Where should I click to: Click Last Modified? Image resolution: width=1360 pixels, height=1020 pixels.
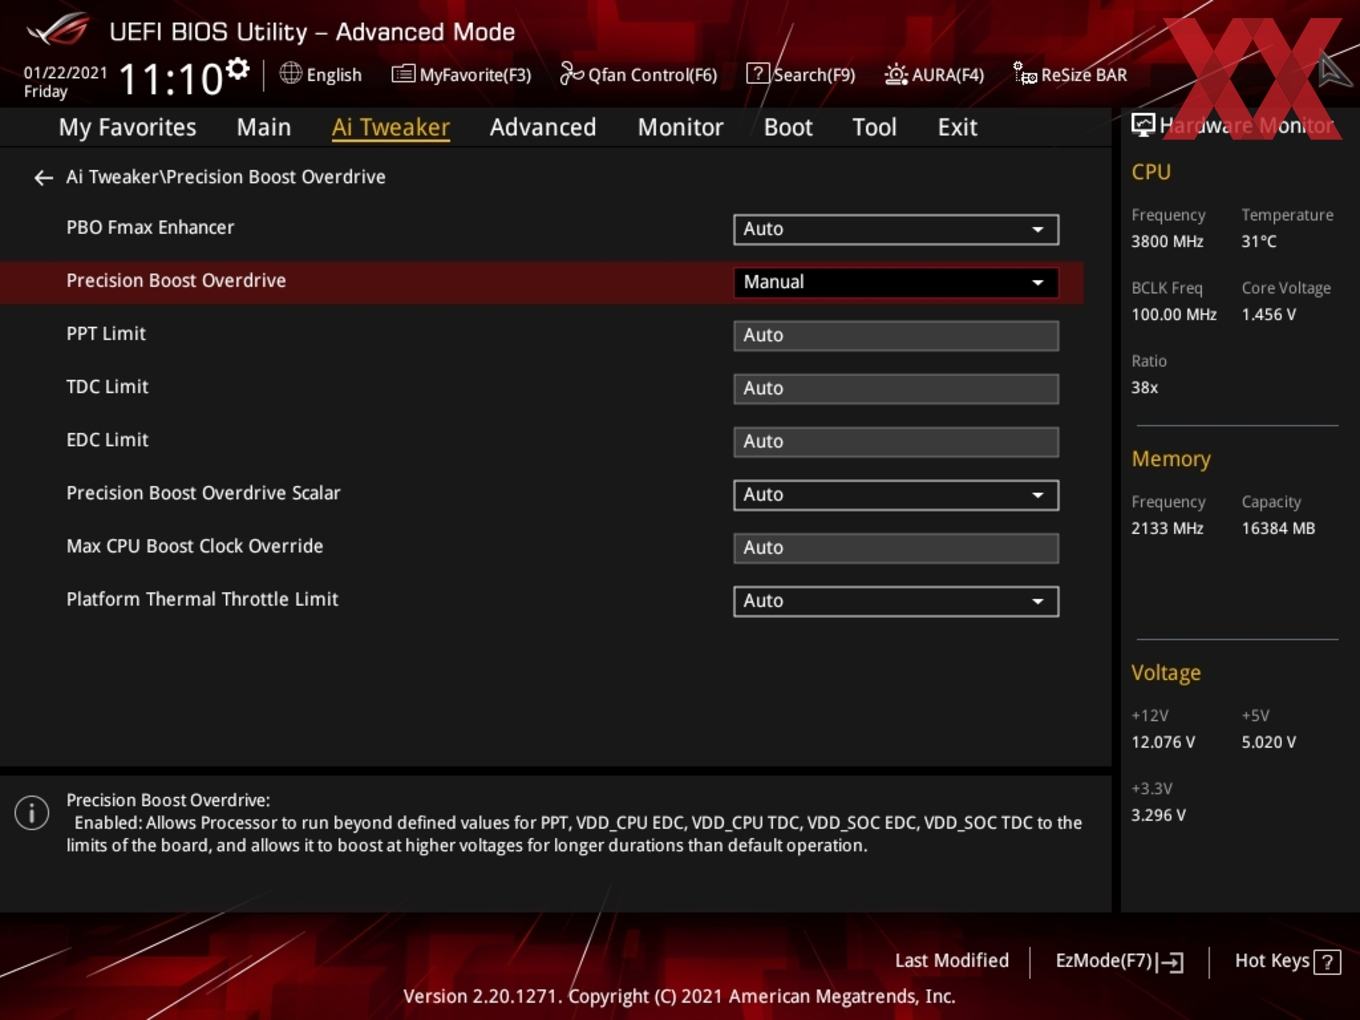click(x=951, y=961)
